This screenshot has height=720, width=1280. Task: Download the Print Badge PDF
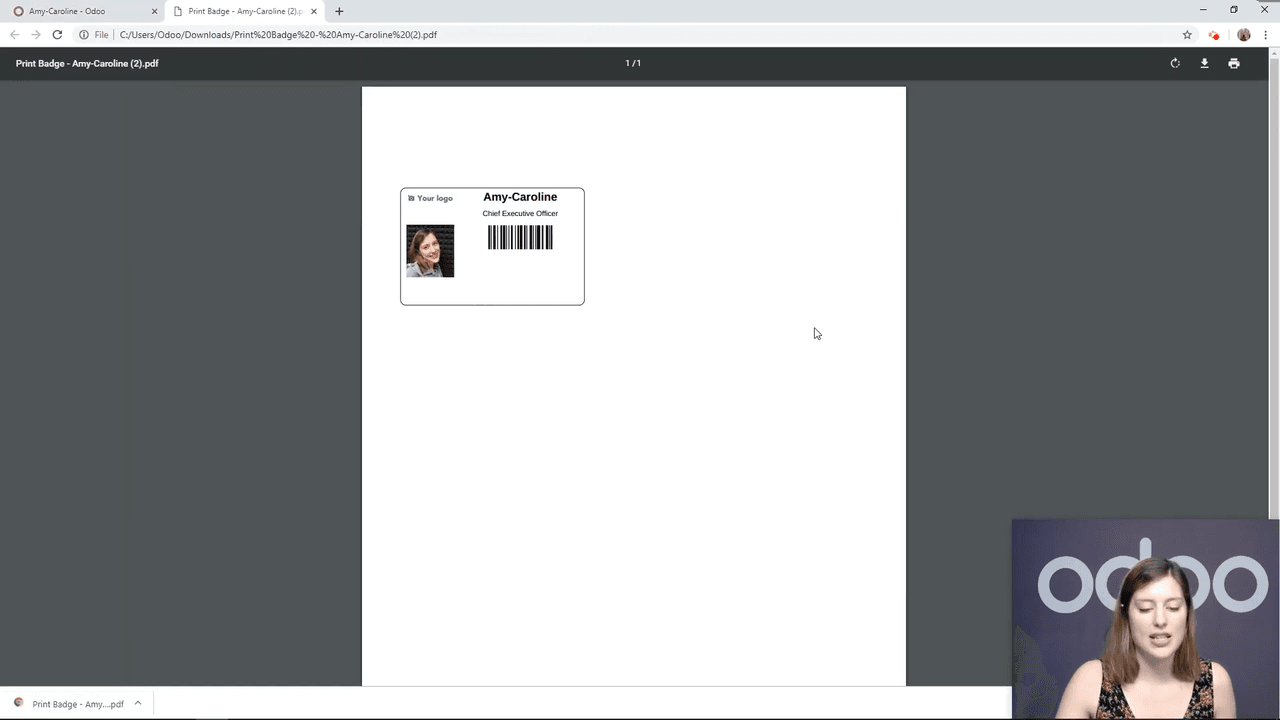1204,63
